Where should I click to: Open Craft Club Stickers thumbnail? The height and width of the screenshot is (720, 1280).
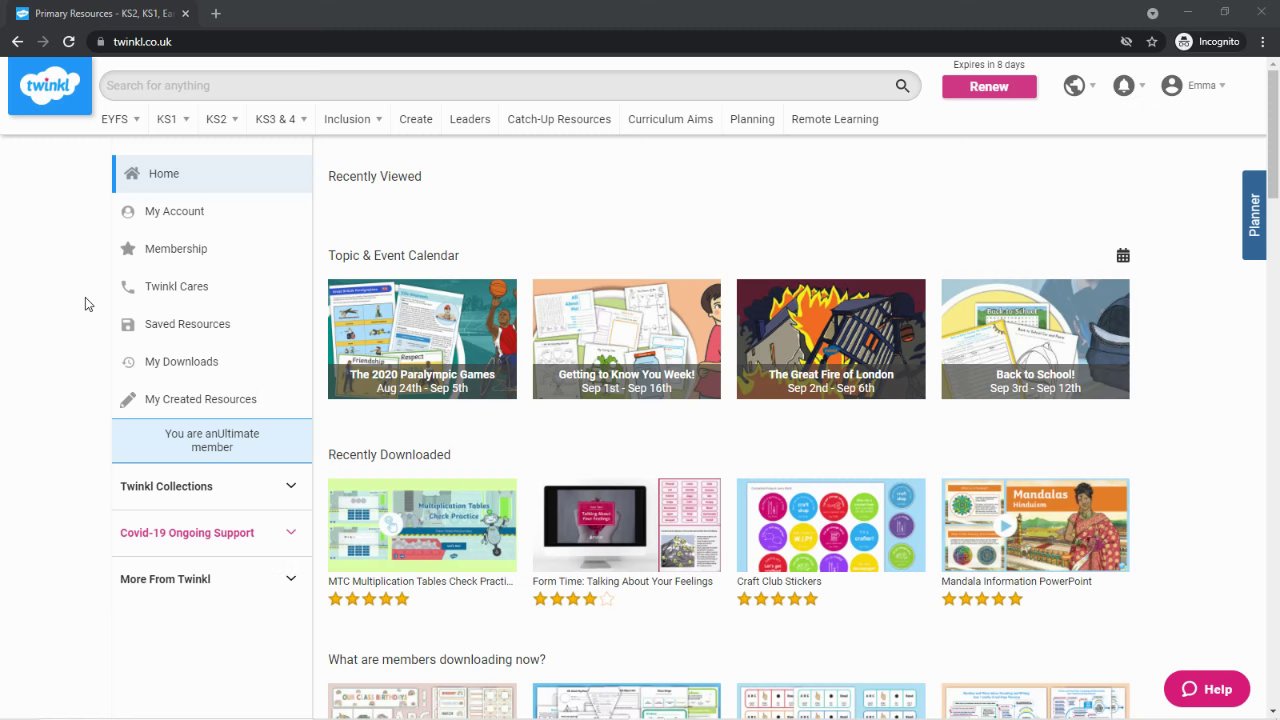pos(831,525)
